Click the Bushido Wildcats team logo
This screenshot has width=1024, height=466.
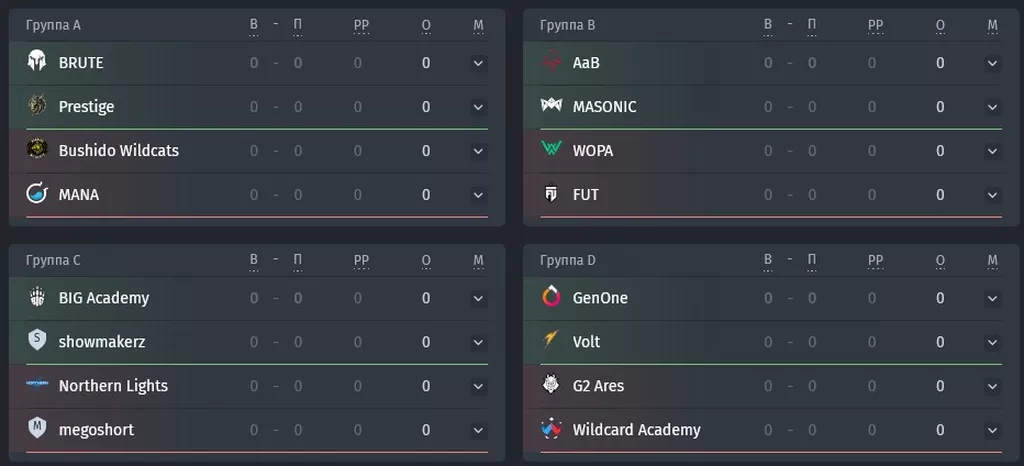click(x=37, y=149)
